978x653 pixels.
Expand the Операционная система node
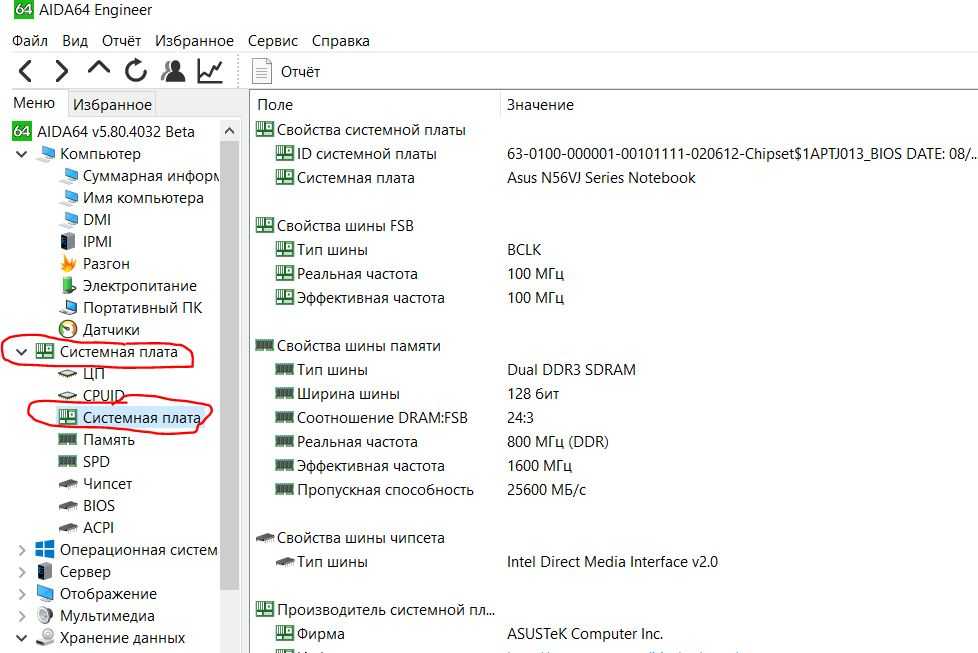pyautogui.click(x=21, y=549)
